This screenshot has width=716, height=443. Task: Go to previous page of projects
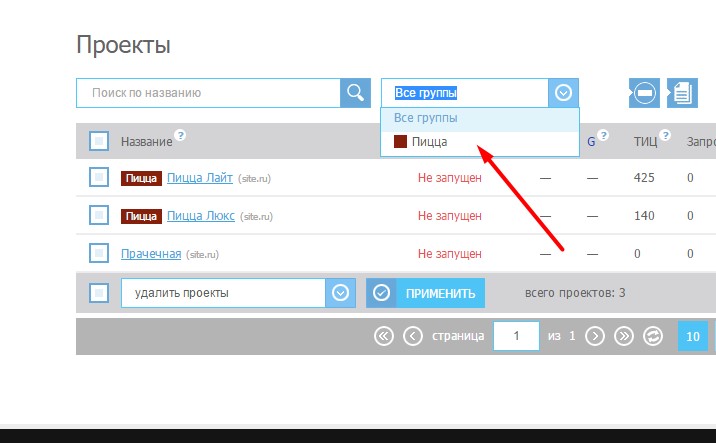413,337
